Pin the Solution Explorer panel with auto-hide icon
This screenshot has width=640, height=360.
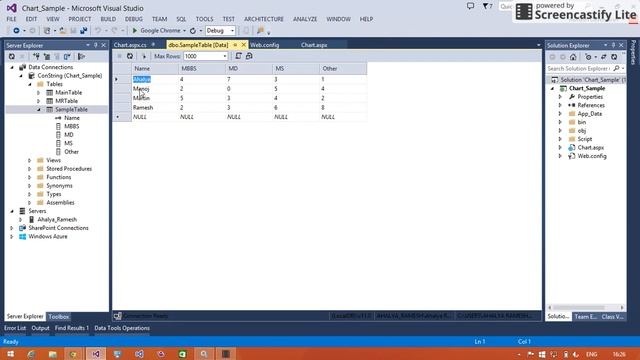(613, 45)
